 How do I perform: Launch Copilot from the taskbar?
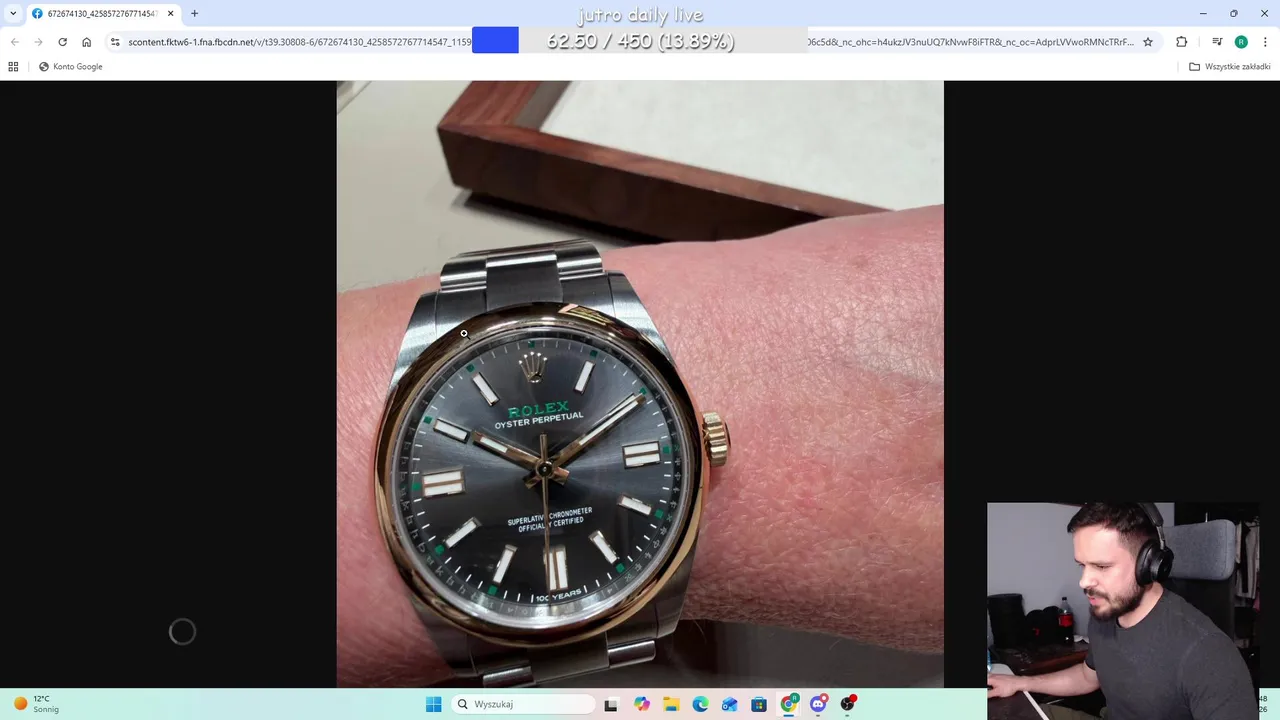641,704
